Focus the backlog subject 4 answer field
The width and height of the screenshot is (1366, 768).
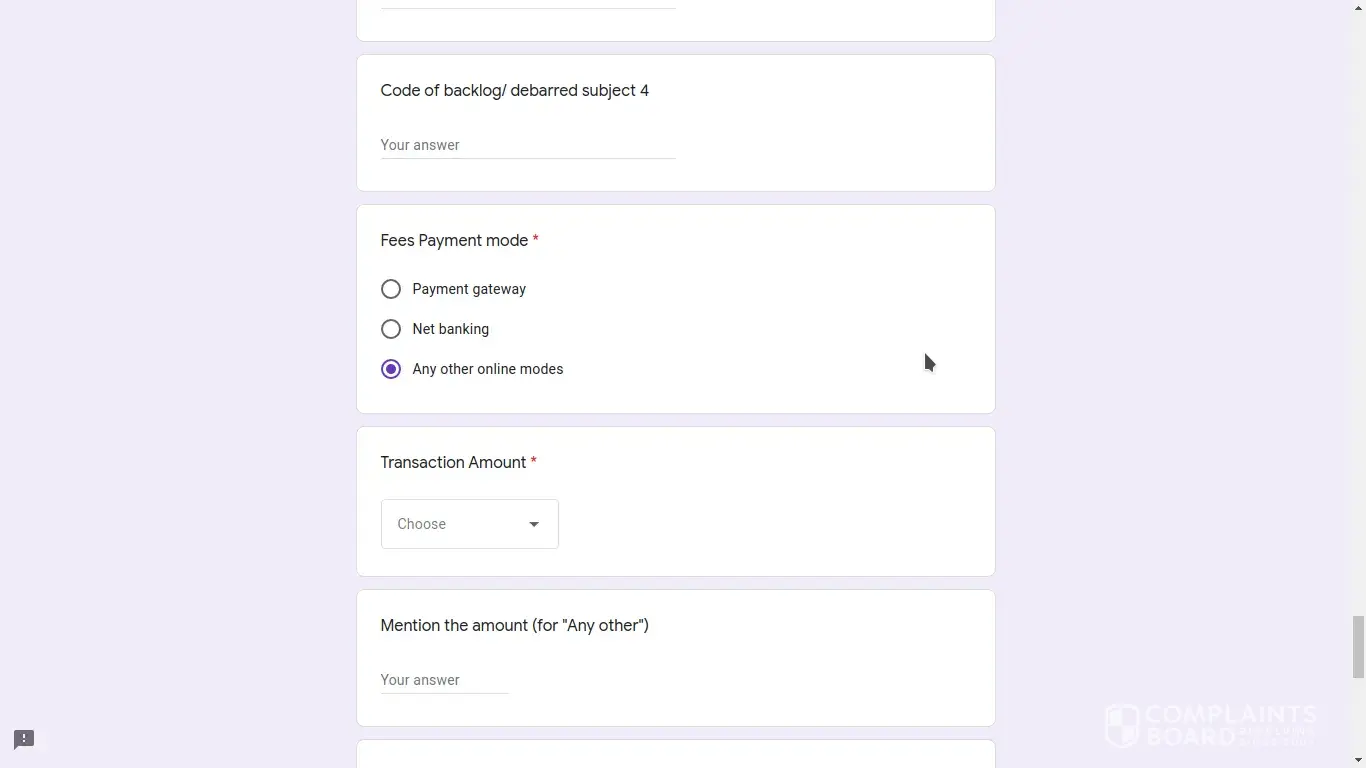point(528,145)
